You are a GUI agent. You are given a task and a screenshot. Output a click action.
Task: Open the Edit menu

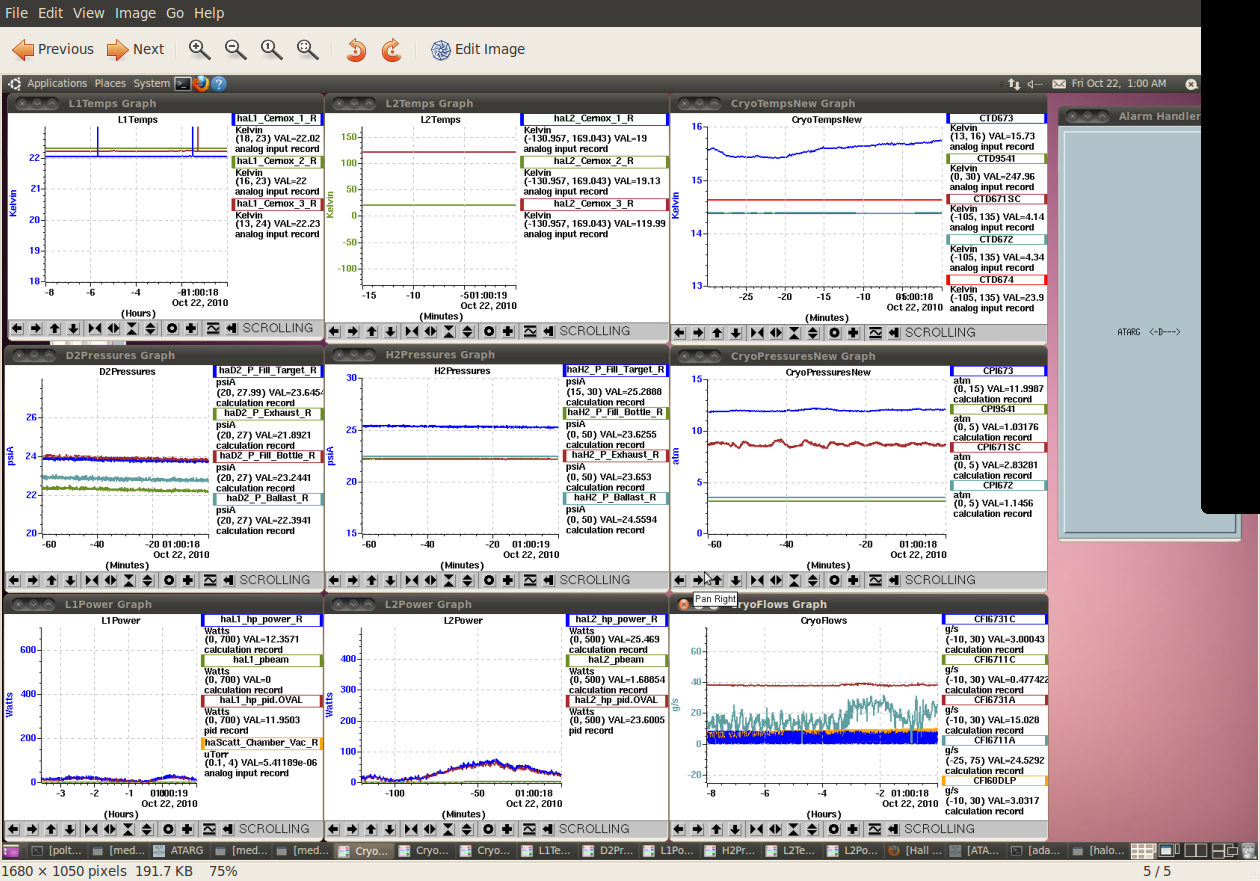coord(49,13)
